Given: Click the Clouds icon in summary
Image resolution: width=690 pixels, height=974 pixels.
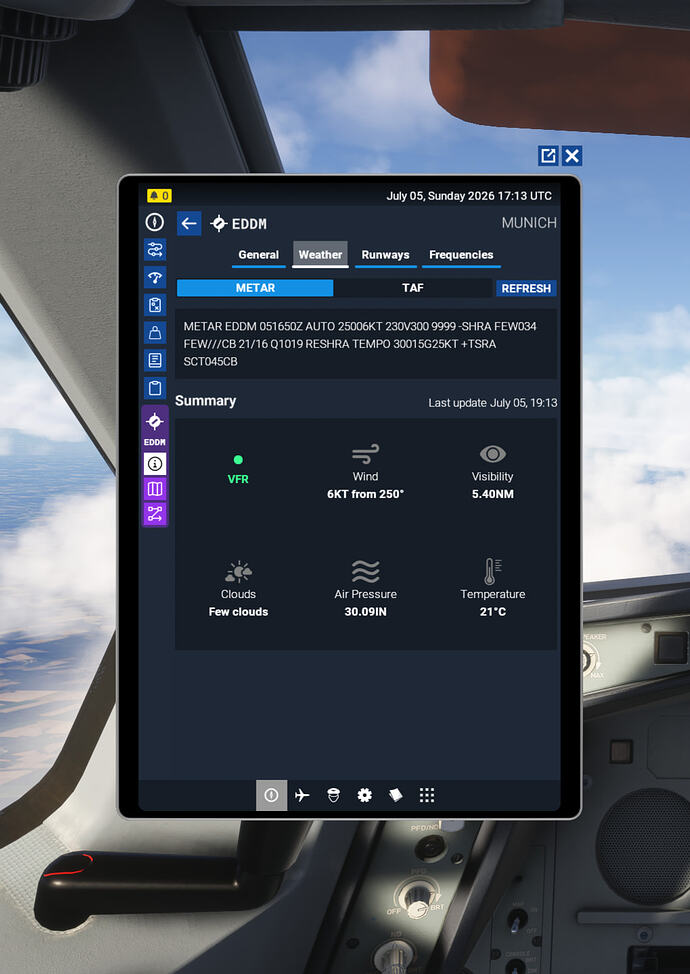Looking at the screenshot, I should 238,571.
